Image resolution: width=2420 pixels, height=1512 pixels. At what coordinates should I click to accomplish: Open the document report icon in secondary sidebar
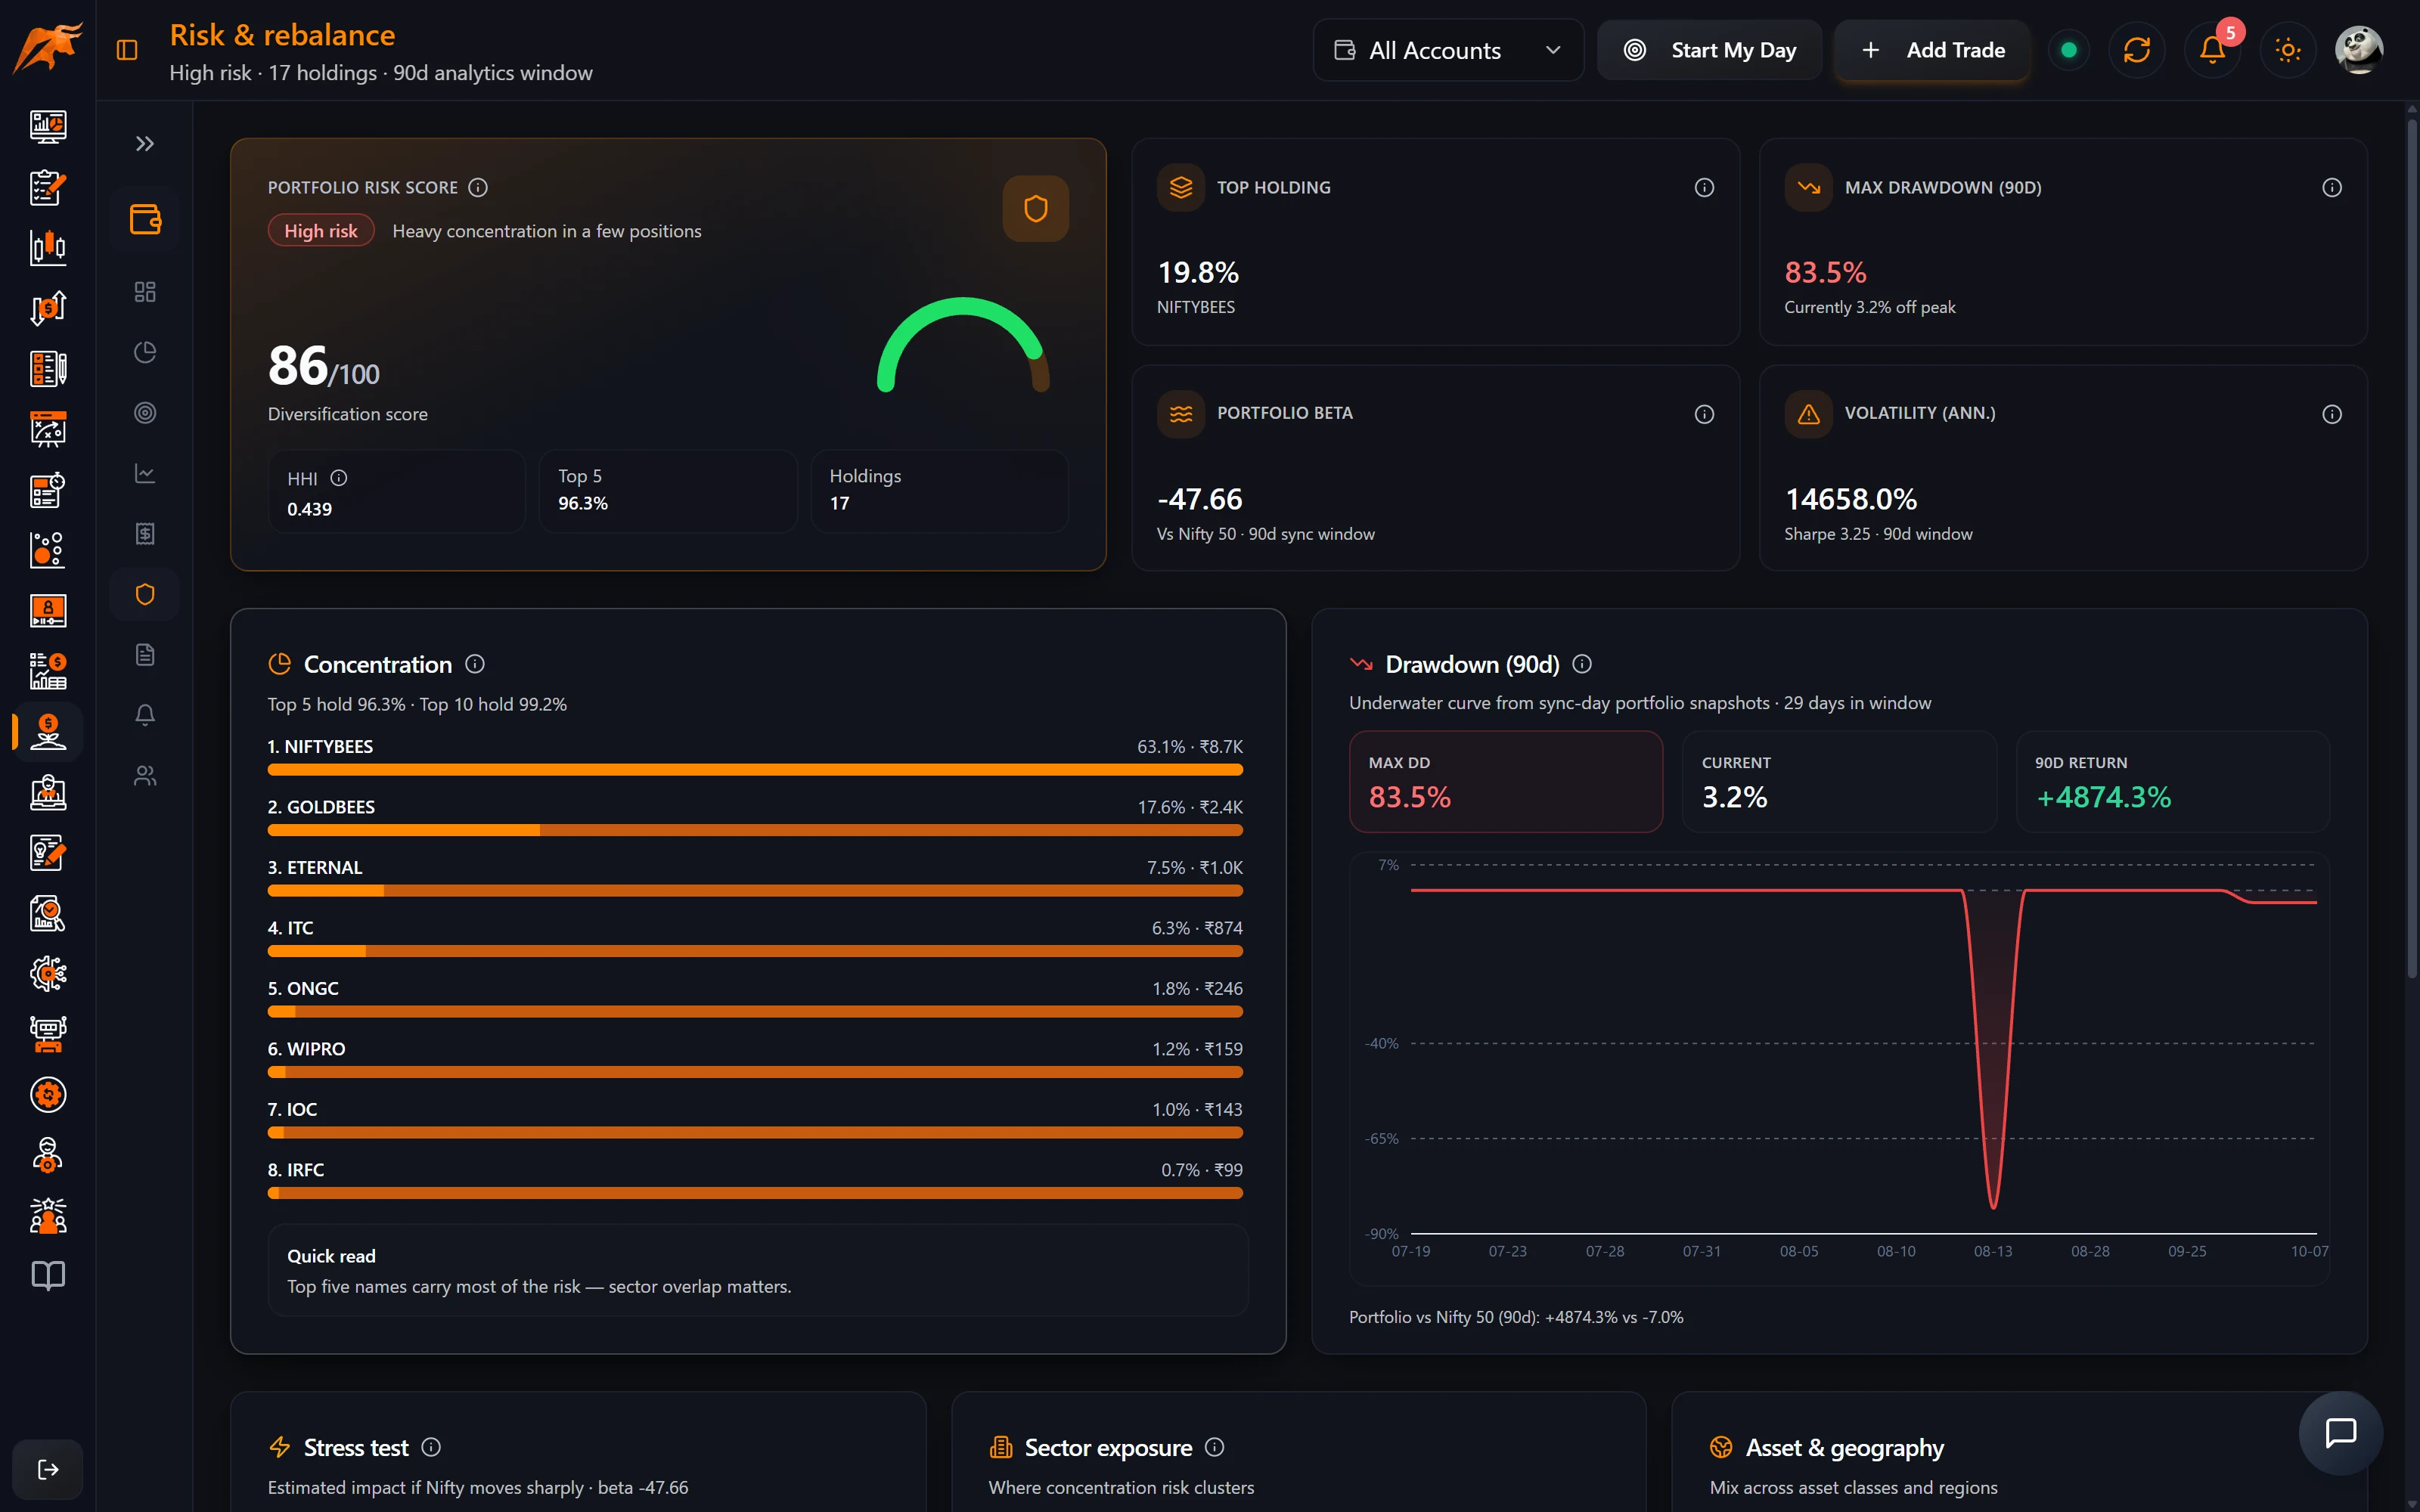coord(145,655)
